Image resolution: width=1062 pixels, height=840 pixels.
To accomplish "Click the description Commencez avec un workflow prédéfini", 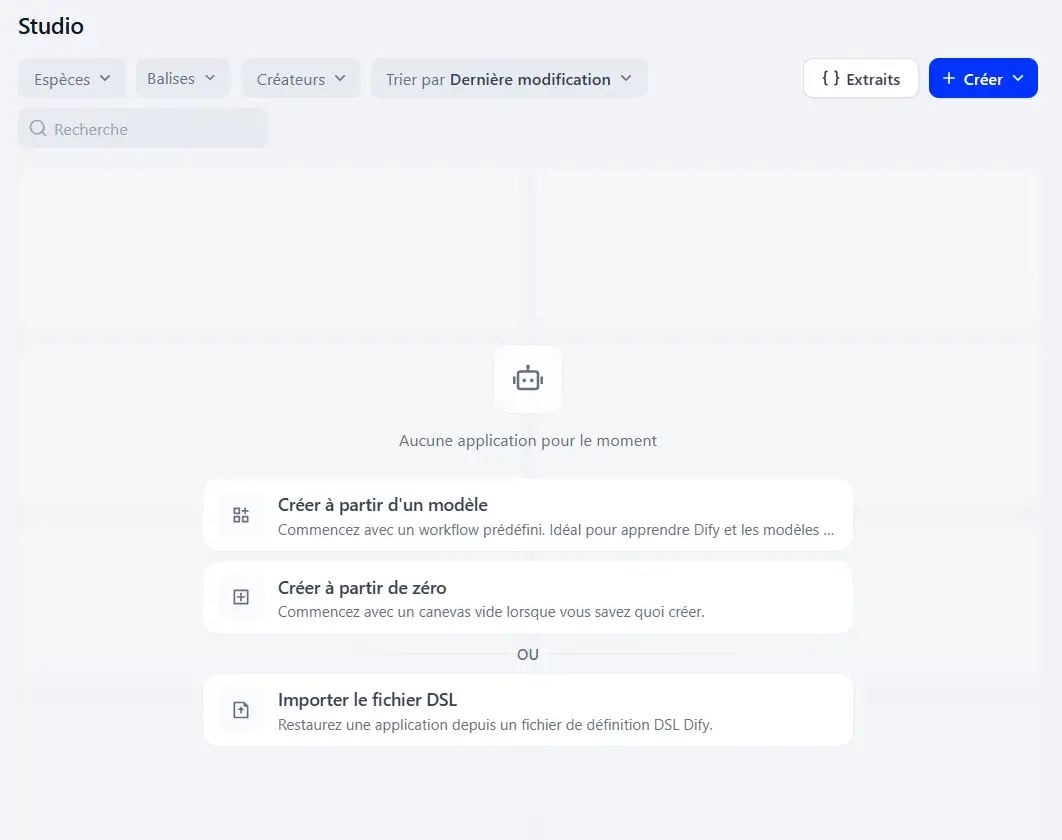I will coord(555,530).
